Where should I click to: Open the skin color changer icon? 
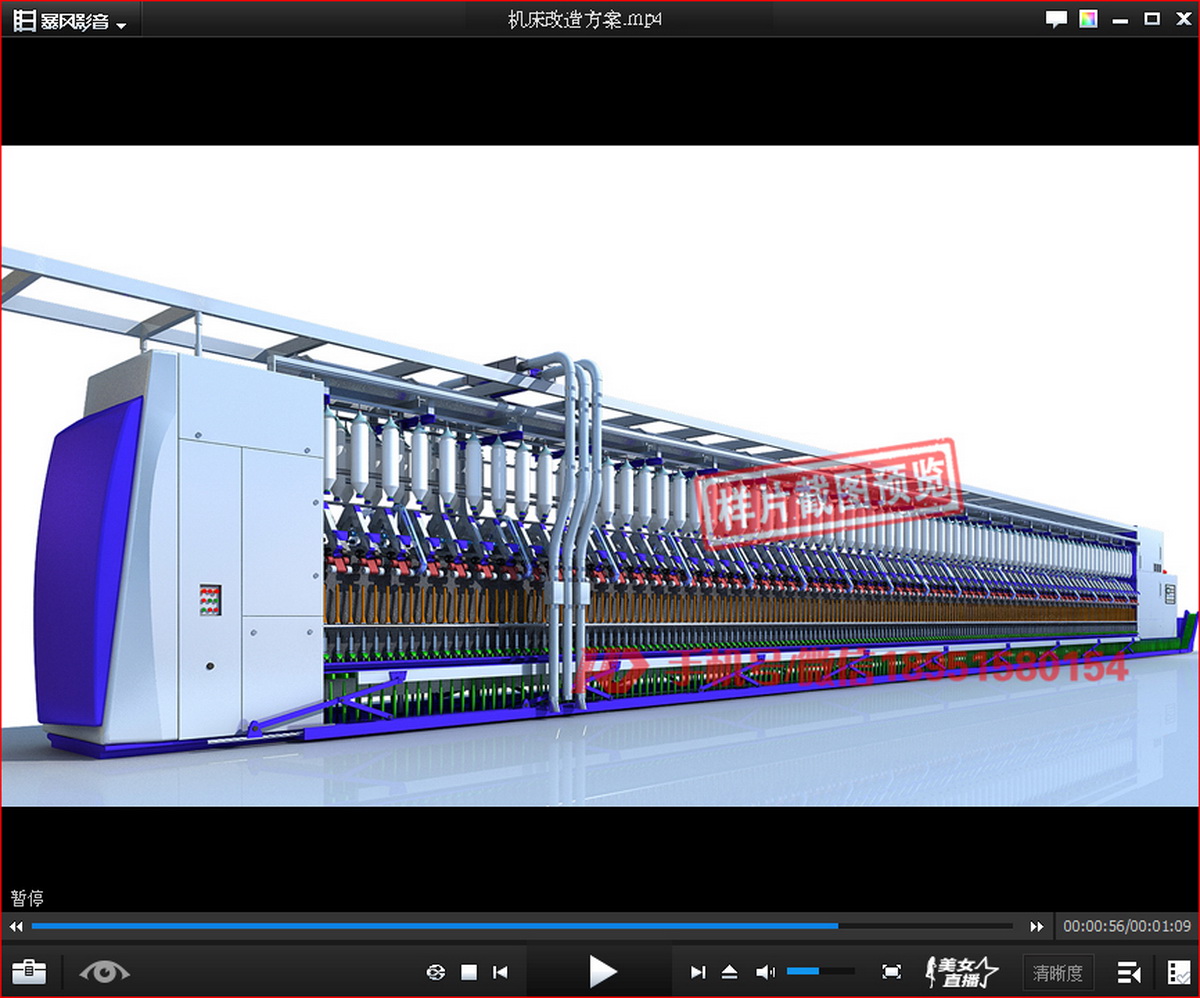[x=1088, y=19]
